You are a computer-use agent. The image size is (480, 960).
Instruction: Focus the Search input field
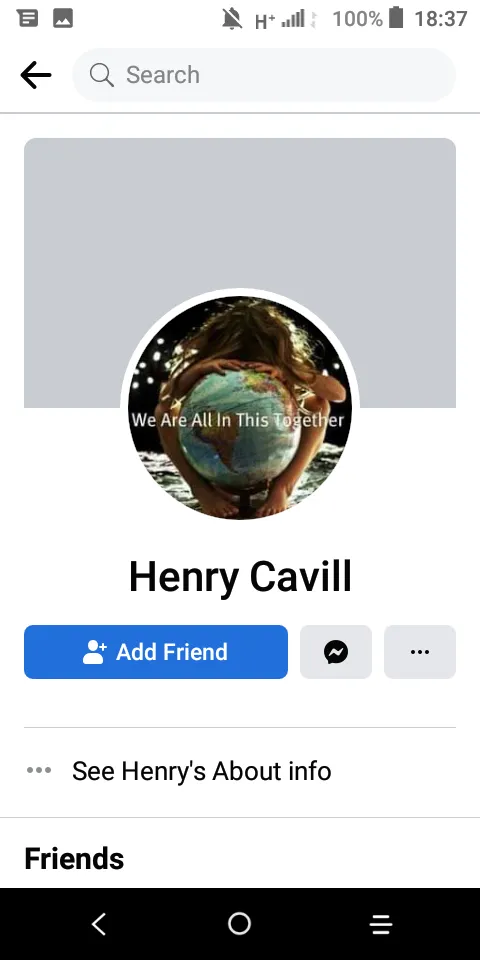click(264, 75)
